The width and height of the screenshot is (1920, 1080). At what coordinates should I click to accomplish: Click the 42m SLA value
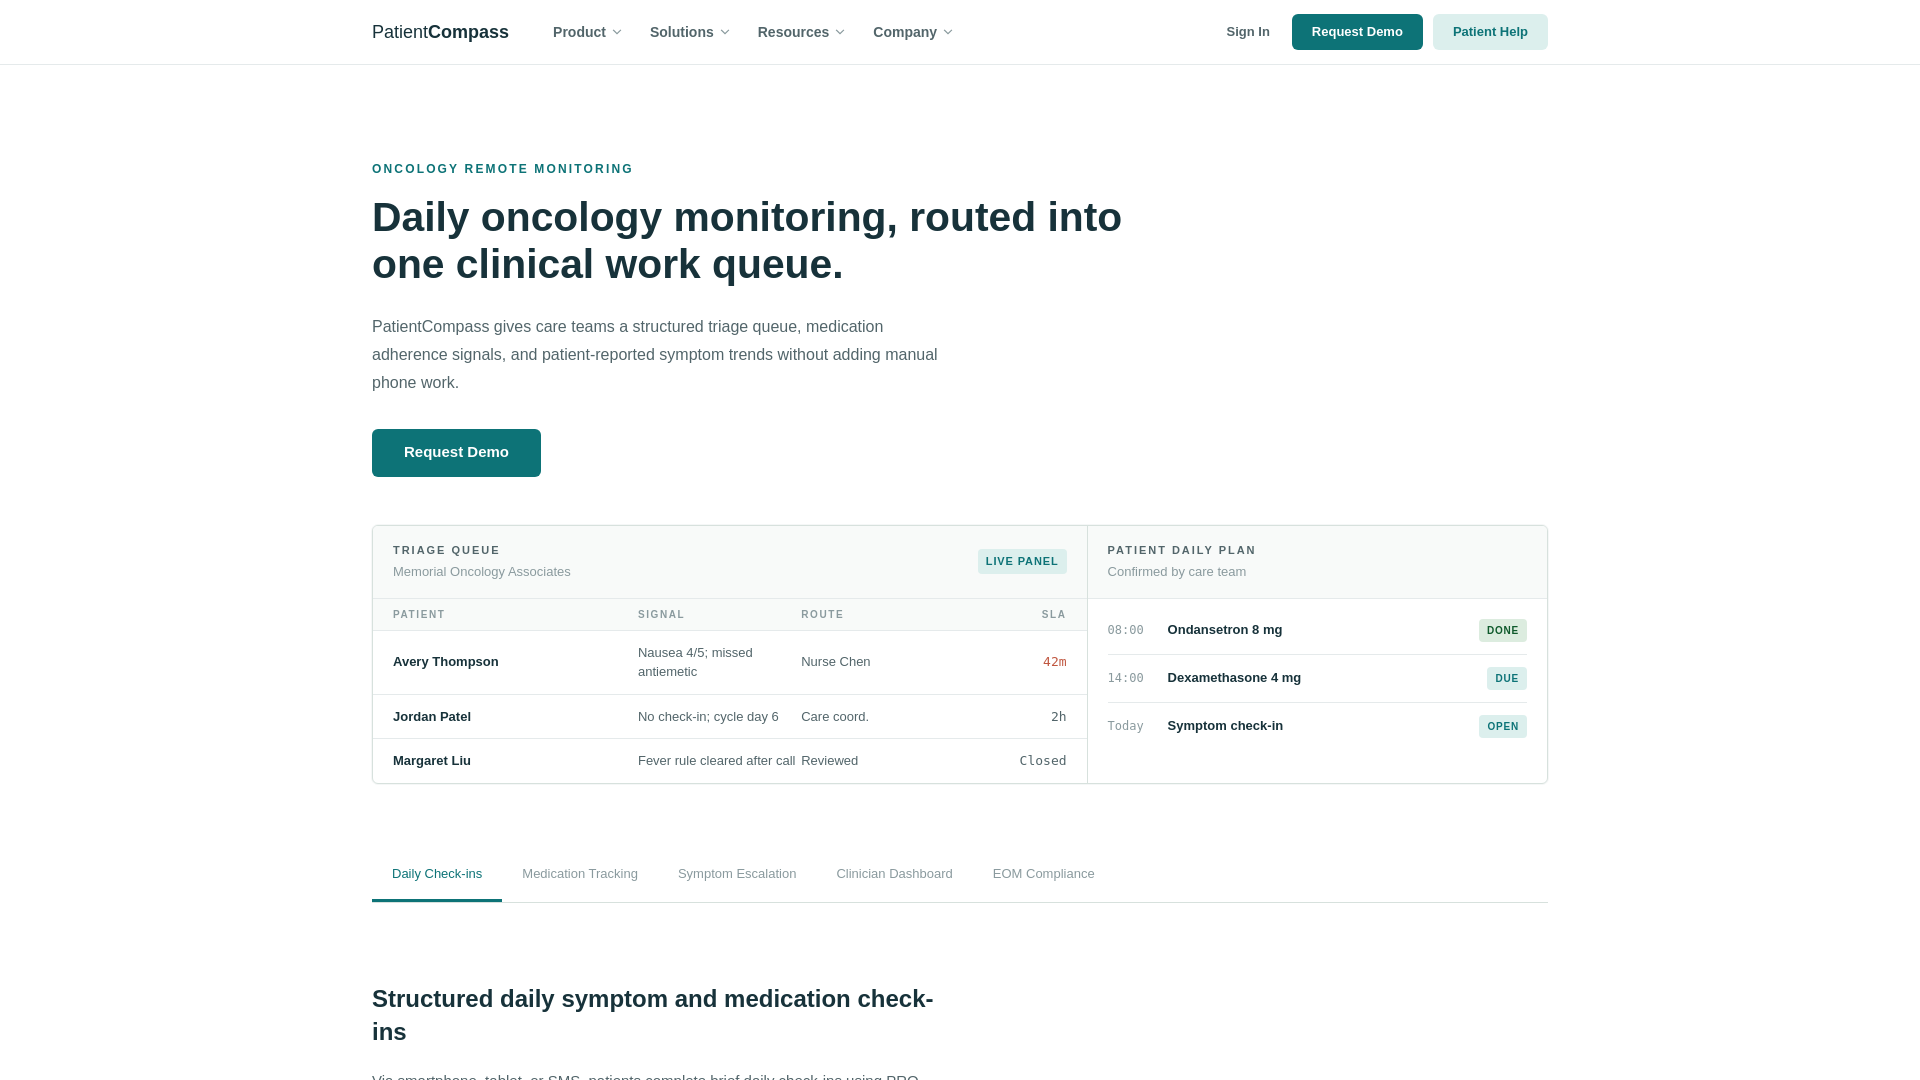1055,662
